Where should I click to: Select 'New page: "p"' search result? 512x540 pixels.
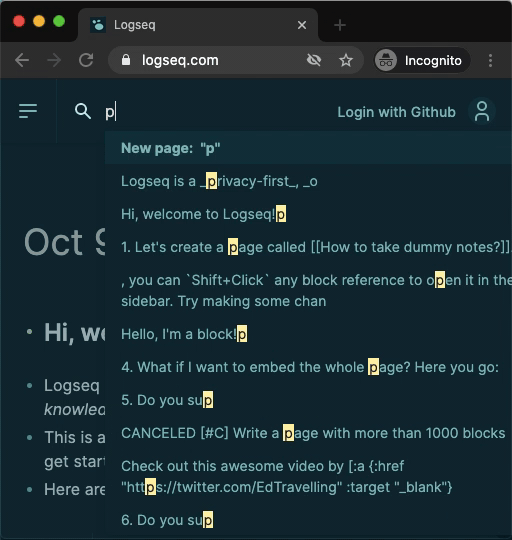[x=308, y=148]
